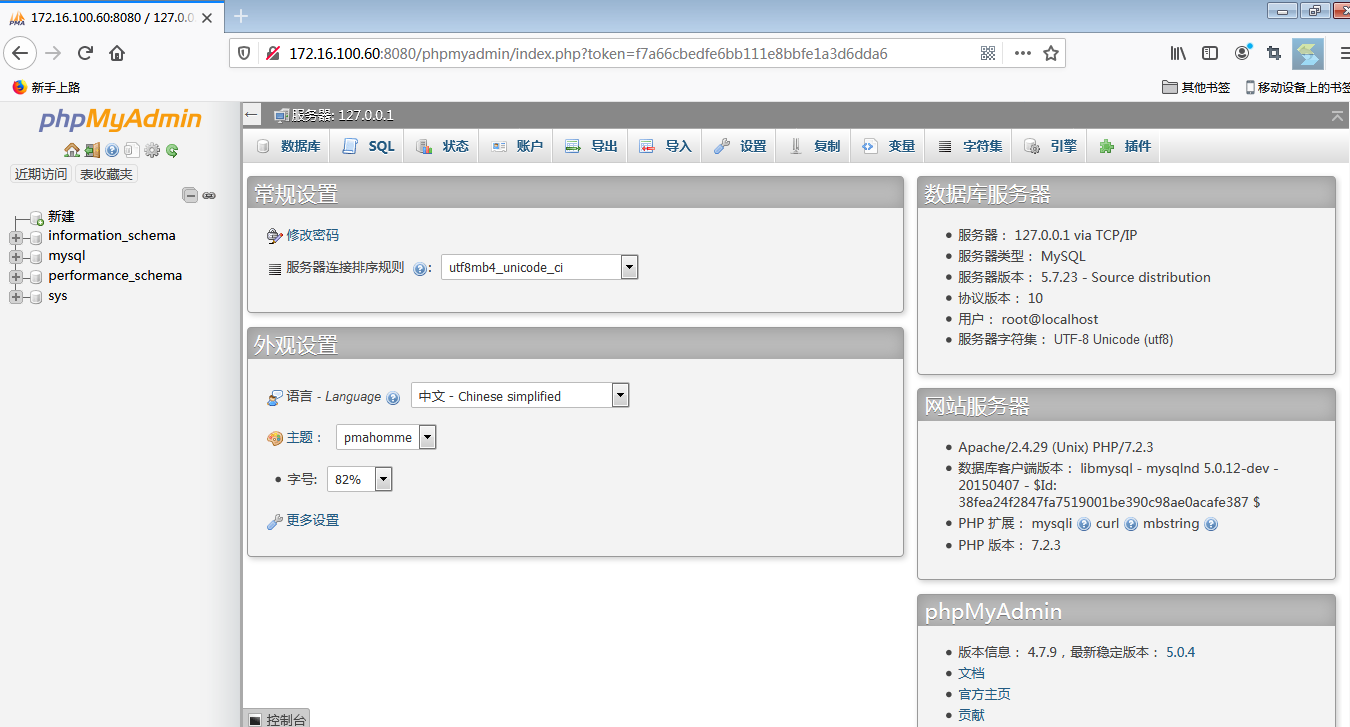The width and height of the screenshot is (1350, 727).
Task: Open the 官方主页 link
Action: (x=984, y=694)
